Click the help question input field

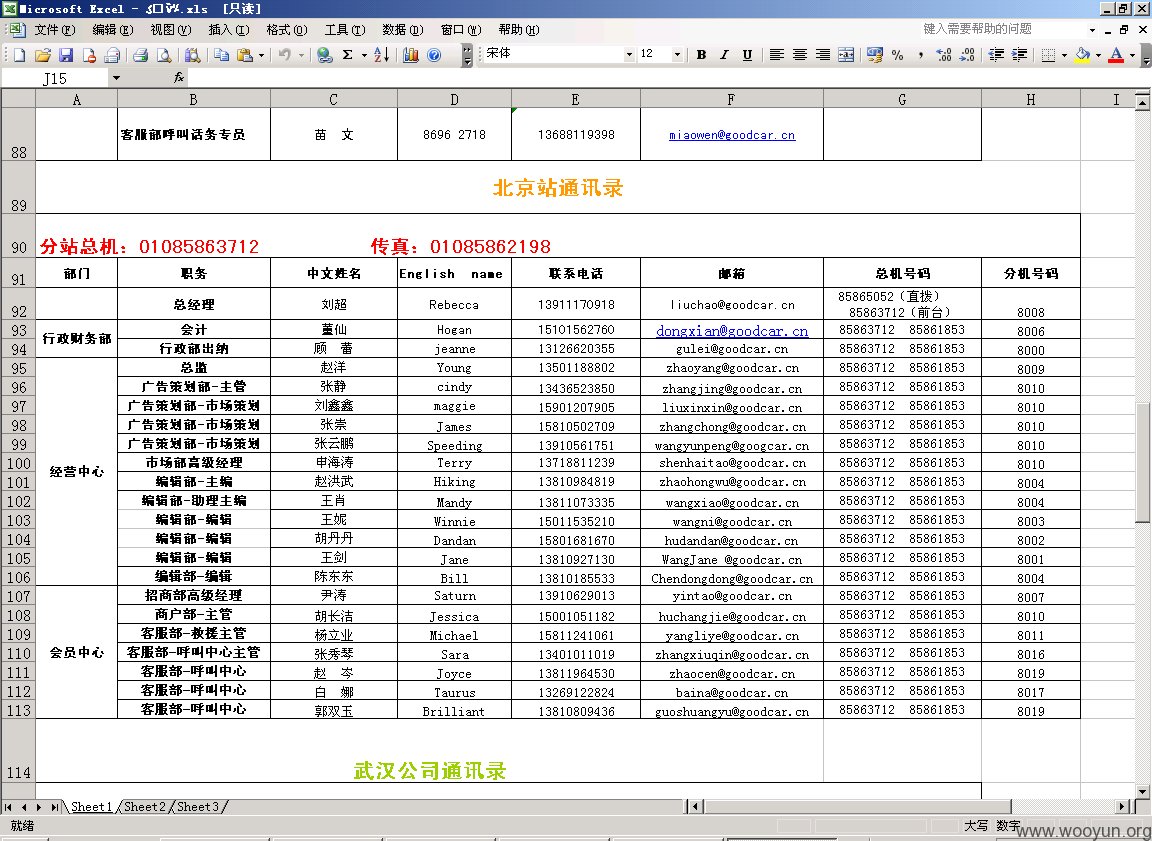click(1003, 29)
